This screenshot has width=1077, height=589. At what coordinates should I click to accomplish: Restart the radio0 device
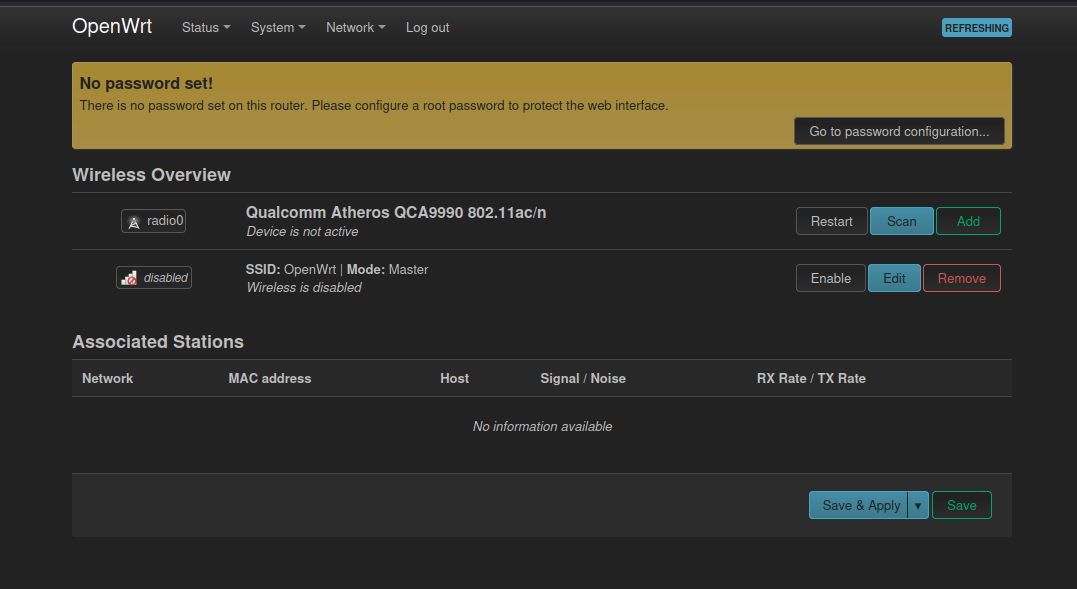tap(831, 221)
